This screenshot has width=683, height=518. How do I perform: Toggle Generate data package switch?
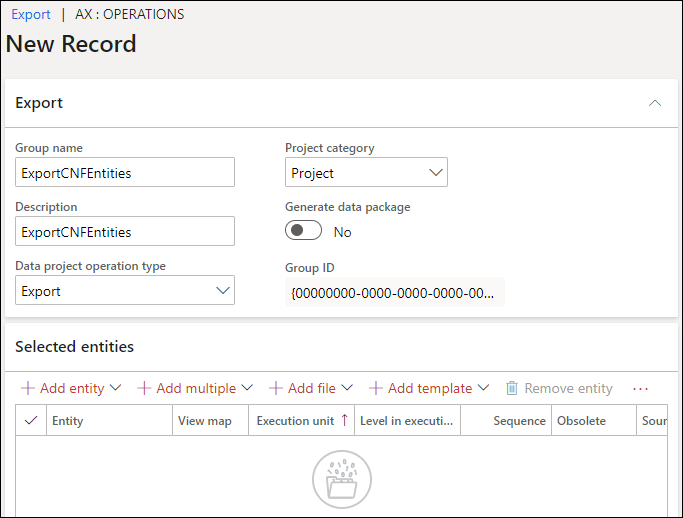click(x=304, y=231)
